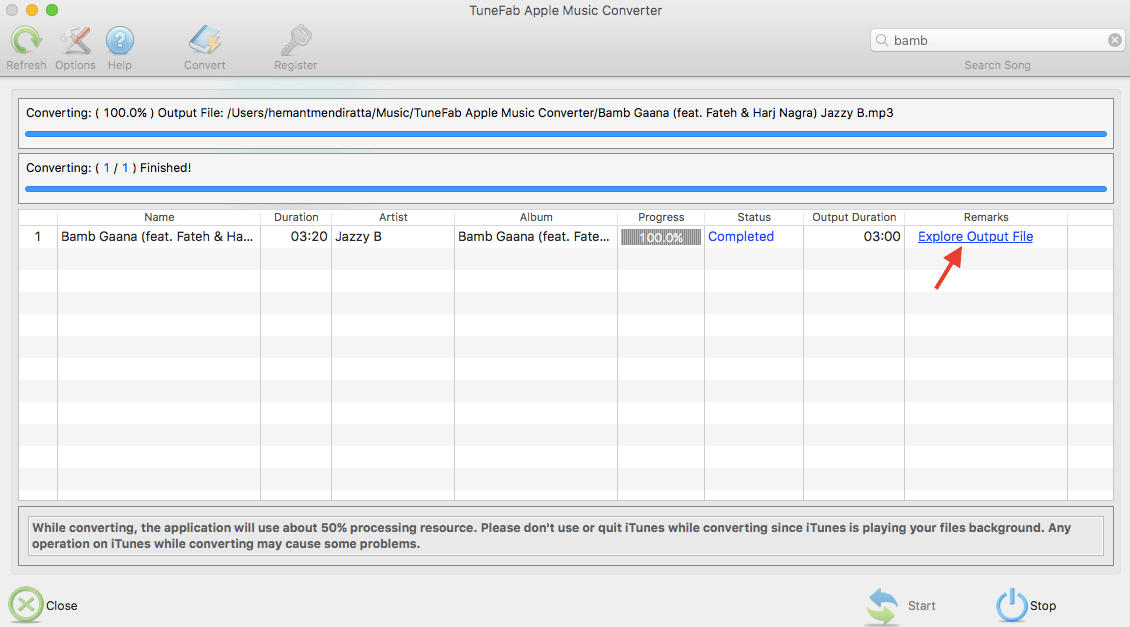Click the Artist column header
This screenshot has width=1130, height=627.
click(393, 217)
